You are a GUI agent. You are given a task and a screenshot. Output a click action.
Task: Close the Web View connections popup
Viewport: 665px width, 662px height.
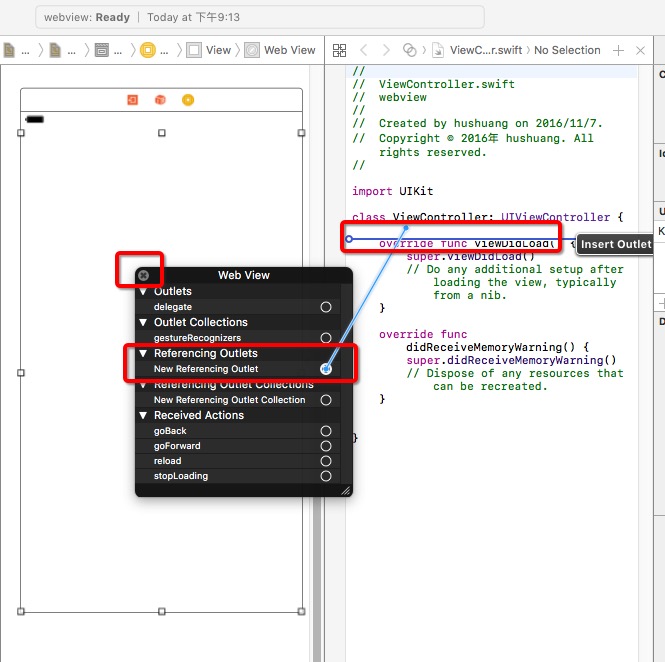(x=144, y=275)
